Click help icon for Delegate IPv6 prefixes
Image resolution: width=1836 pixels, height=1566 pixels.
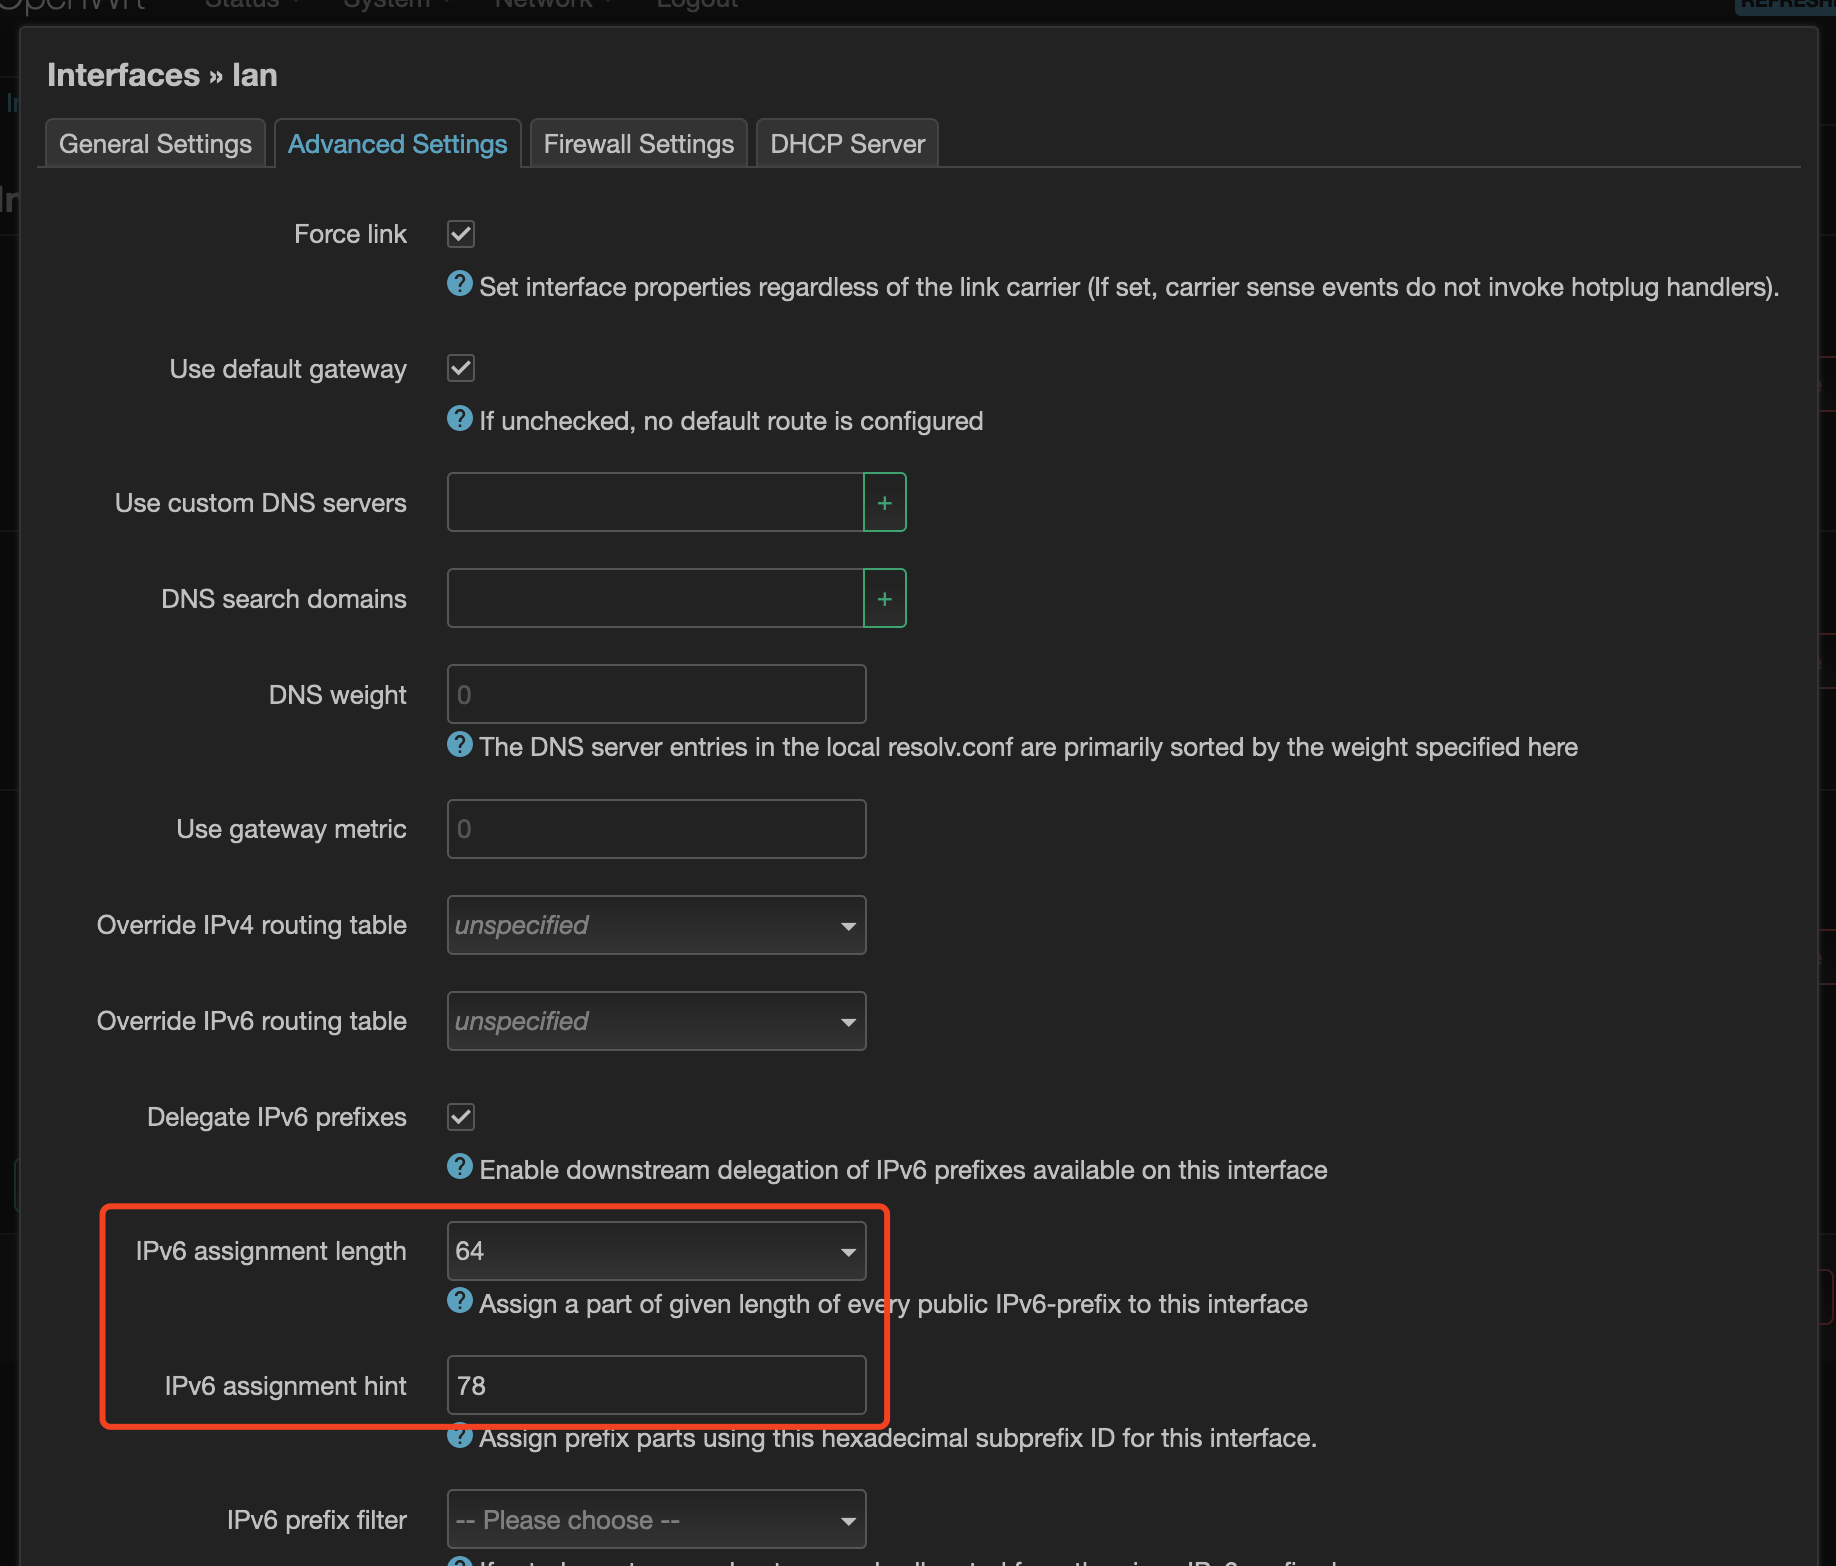point(459,1166)
